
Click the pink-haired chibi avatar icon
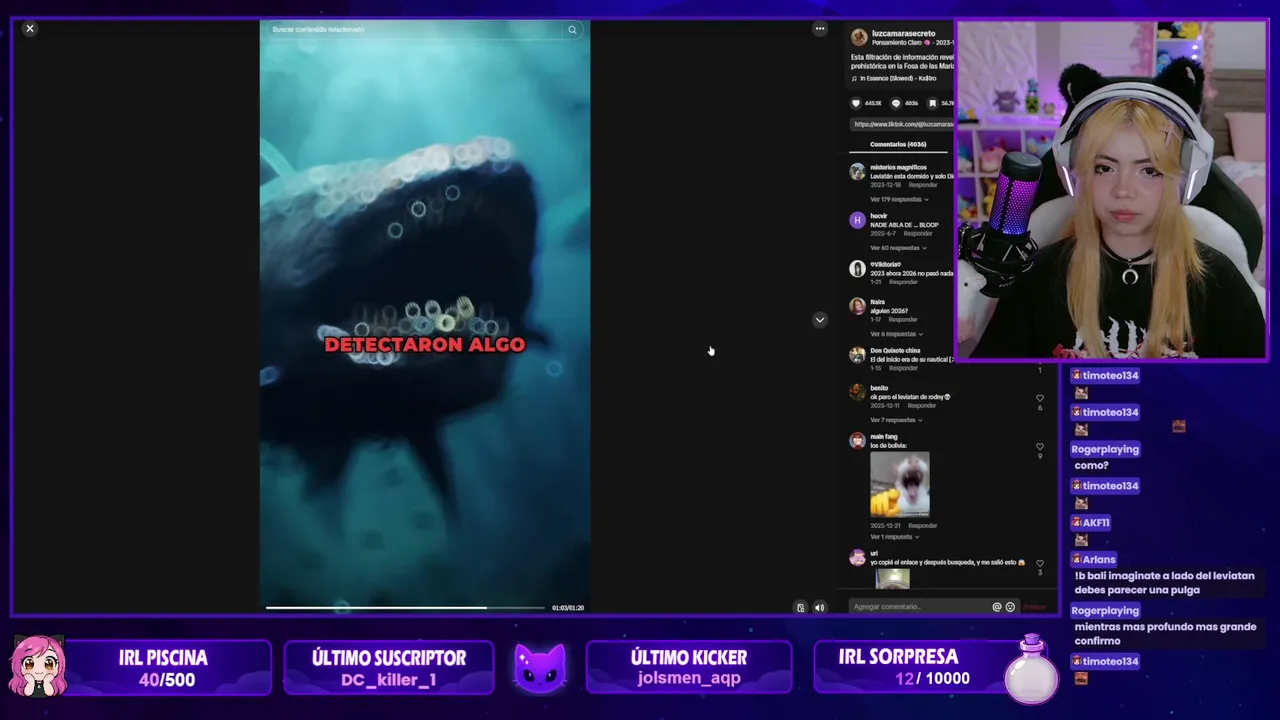click(38, 665)
